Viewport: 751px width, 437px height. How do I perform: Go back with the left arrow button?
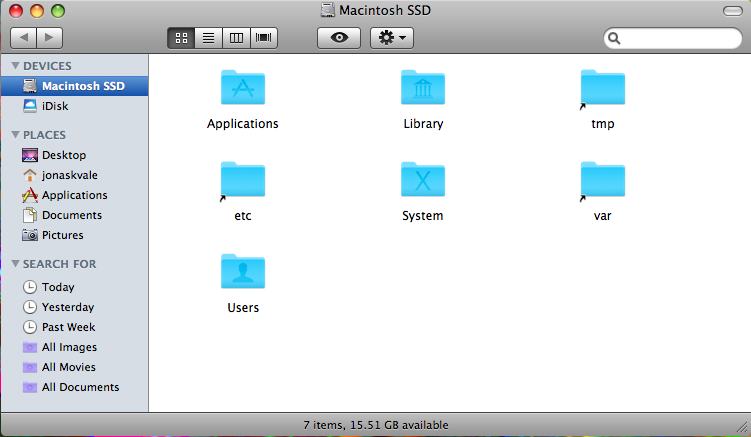pos(23,37)
